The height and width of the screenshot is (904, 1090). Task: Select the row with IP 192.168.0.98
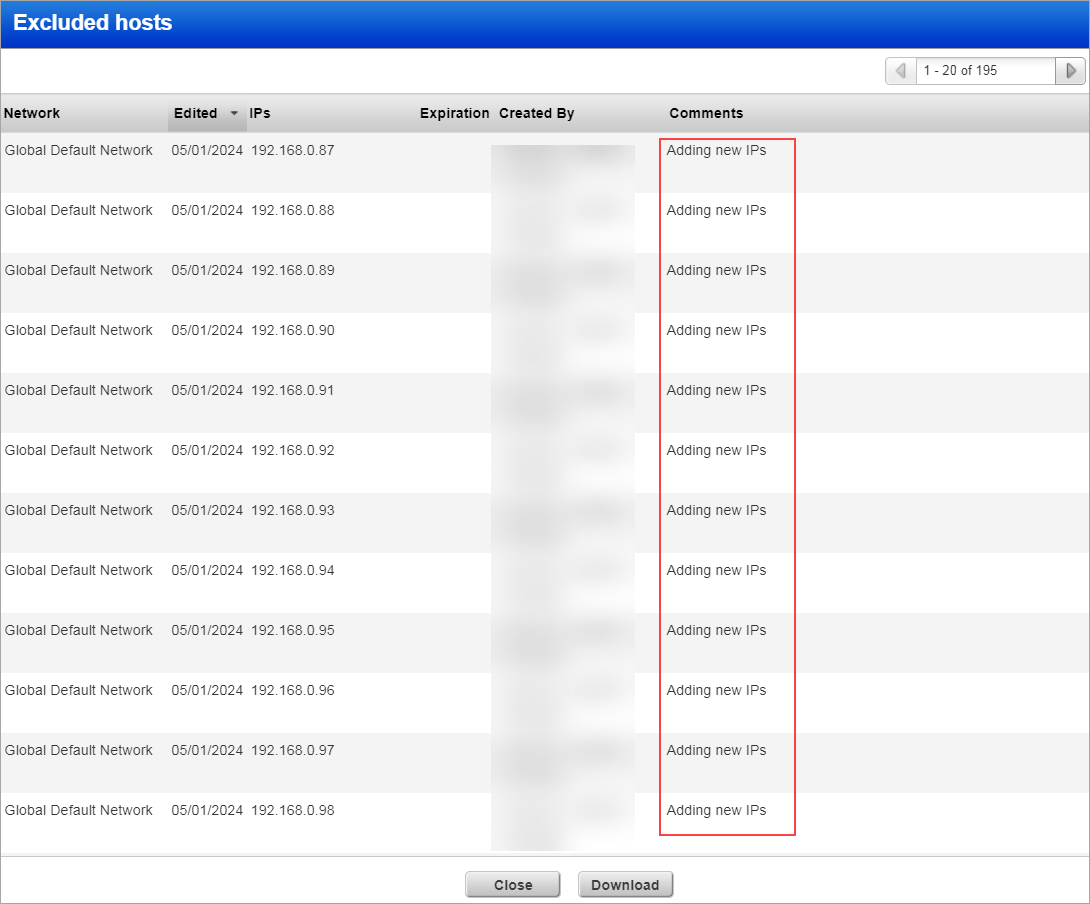[300, 810]
